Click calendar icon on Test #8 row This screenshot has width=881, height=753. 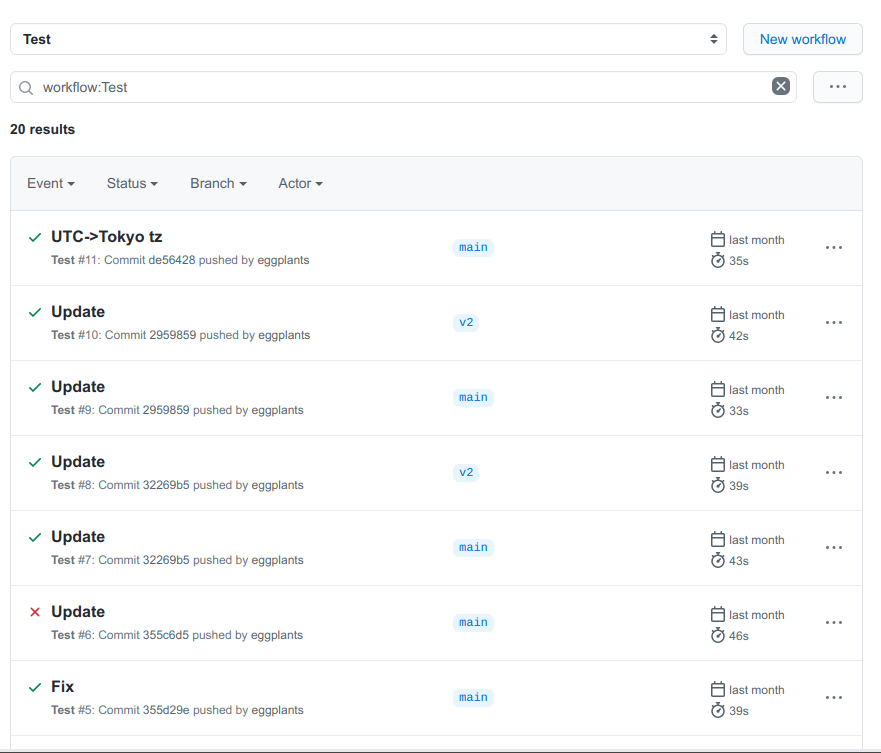tap(717, 464)
